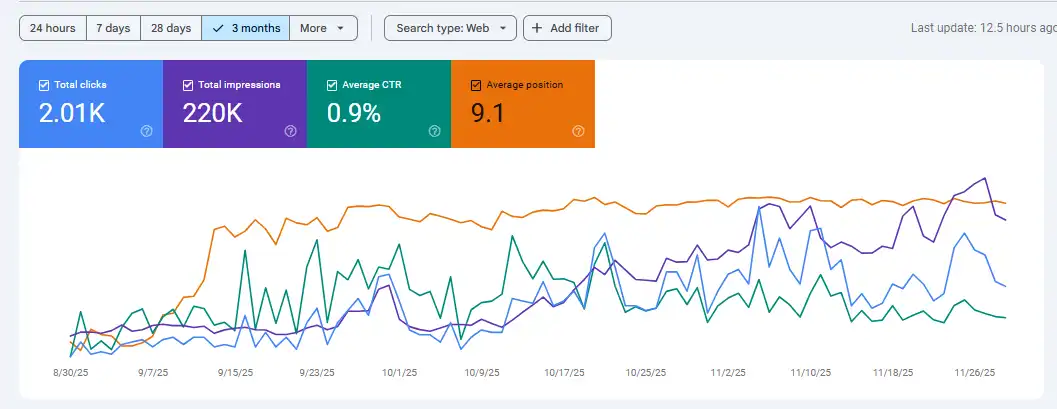Select the 24 hours date range

tap(53, 28)
